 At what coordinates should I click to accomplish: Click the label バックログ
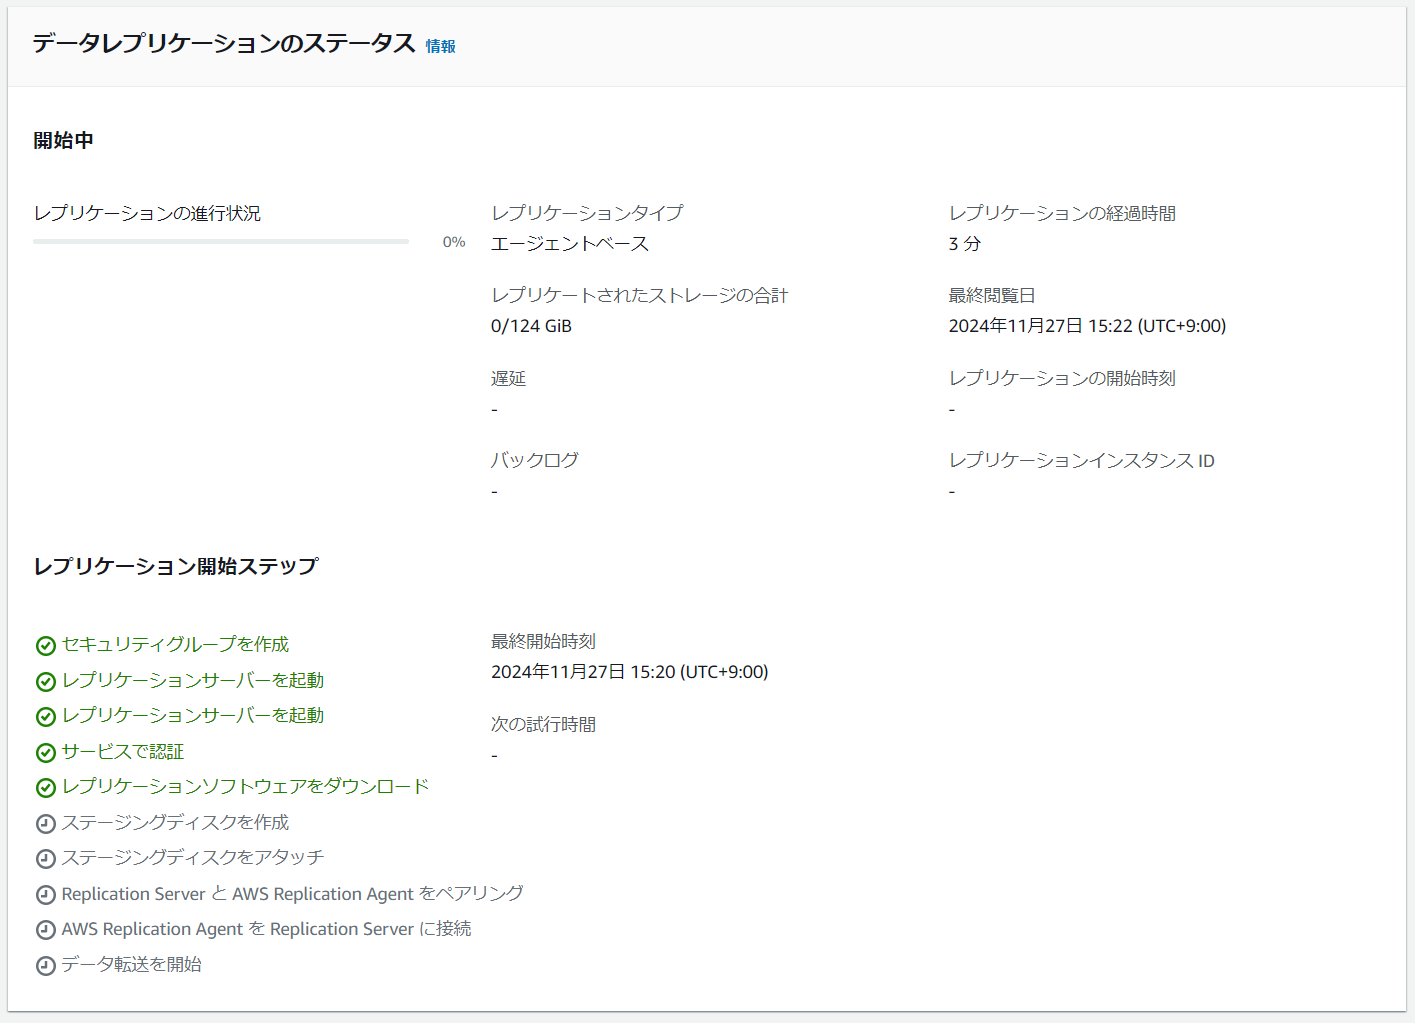coord(535,460)
